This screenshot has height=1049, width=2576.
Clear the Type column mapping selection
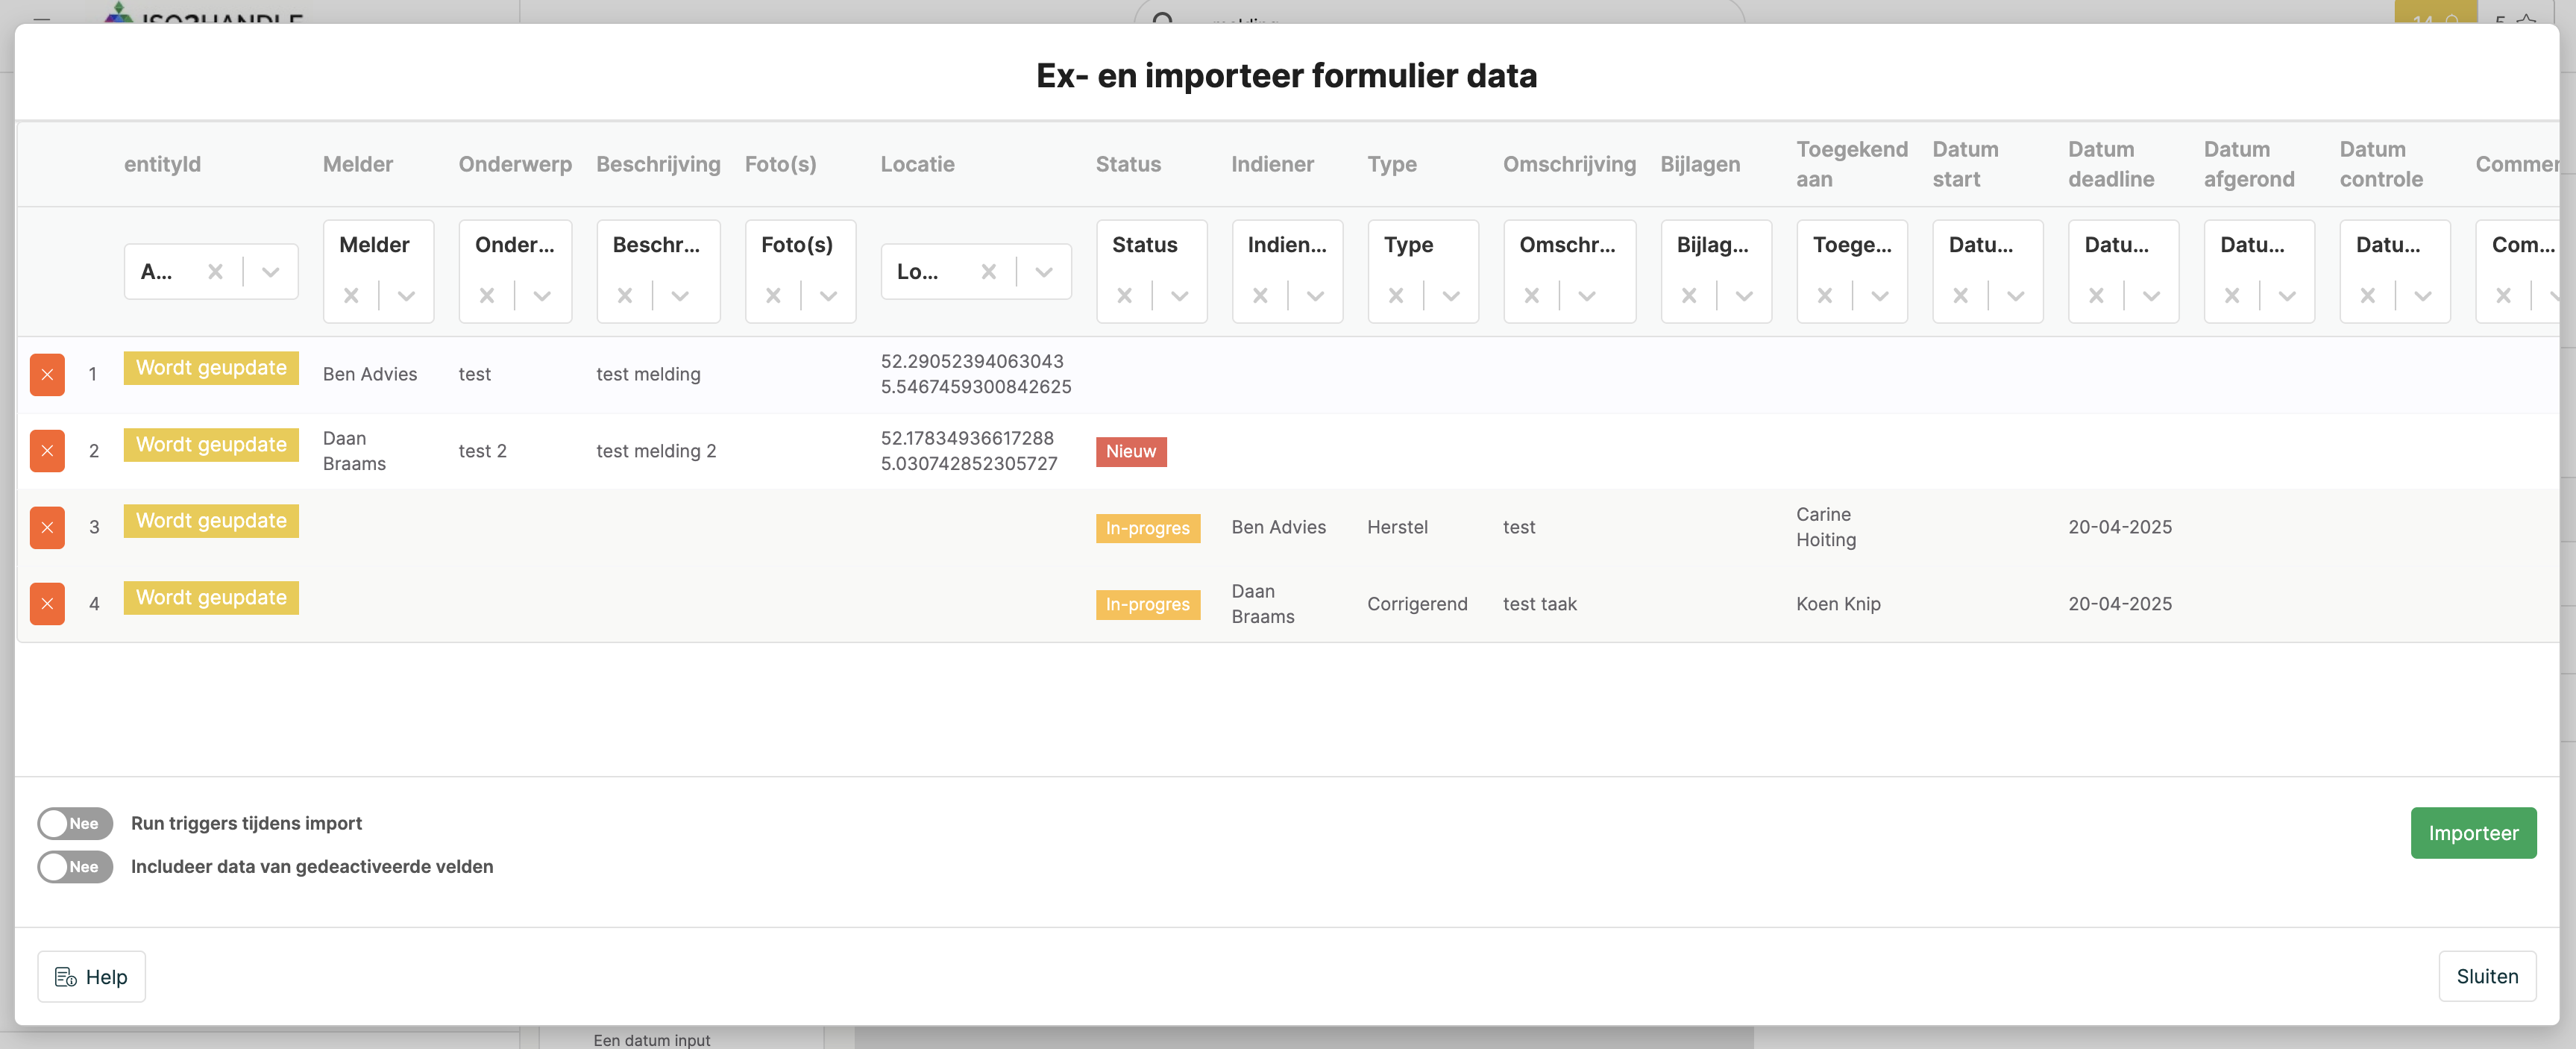tap(1395, 296)
